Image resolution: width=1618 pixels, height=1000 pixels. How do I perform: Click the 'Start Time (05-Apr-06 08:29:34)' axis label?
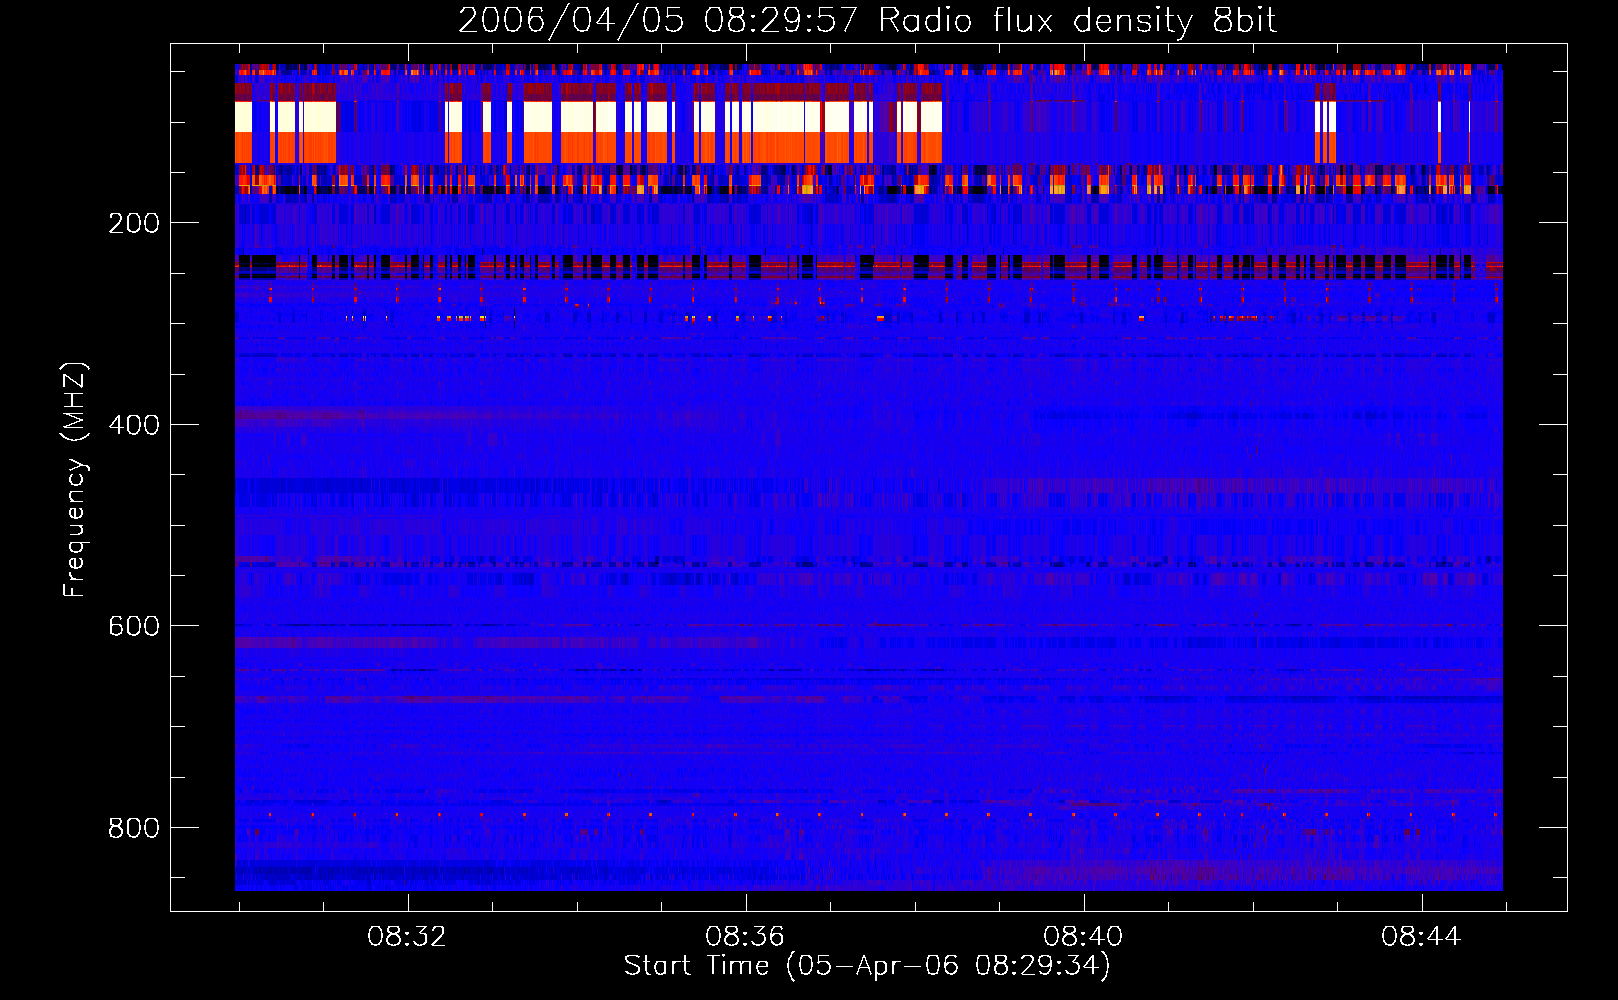point(867,966)
